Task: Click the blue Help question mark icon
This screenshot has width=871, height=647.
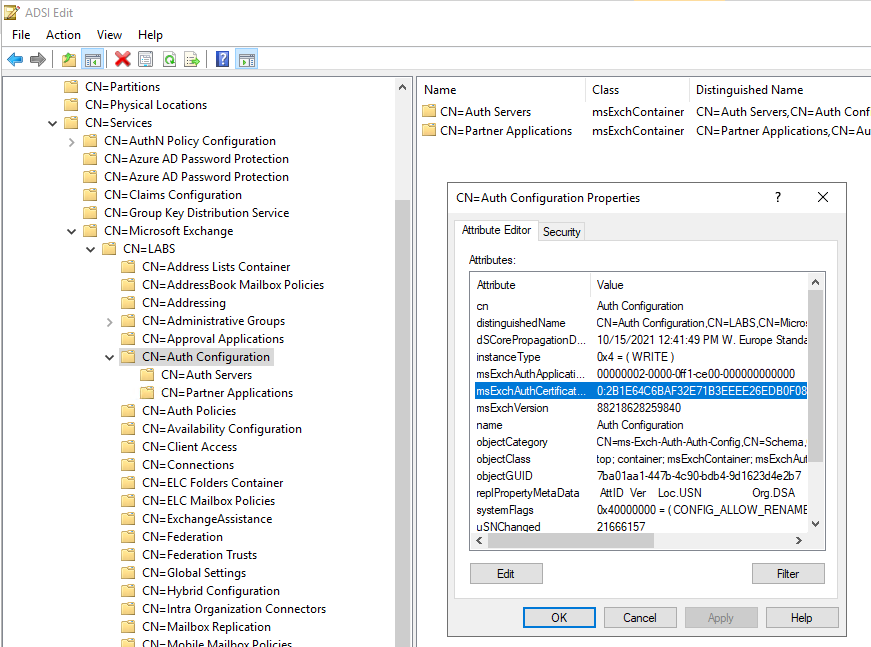Action: tap(222, 60)
